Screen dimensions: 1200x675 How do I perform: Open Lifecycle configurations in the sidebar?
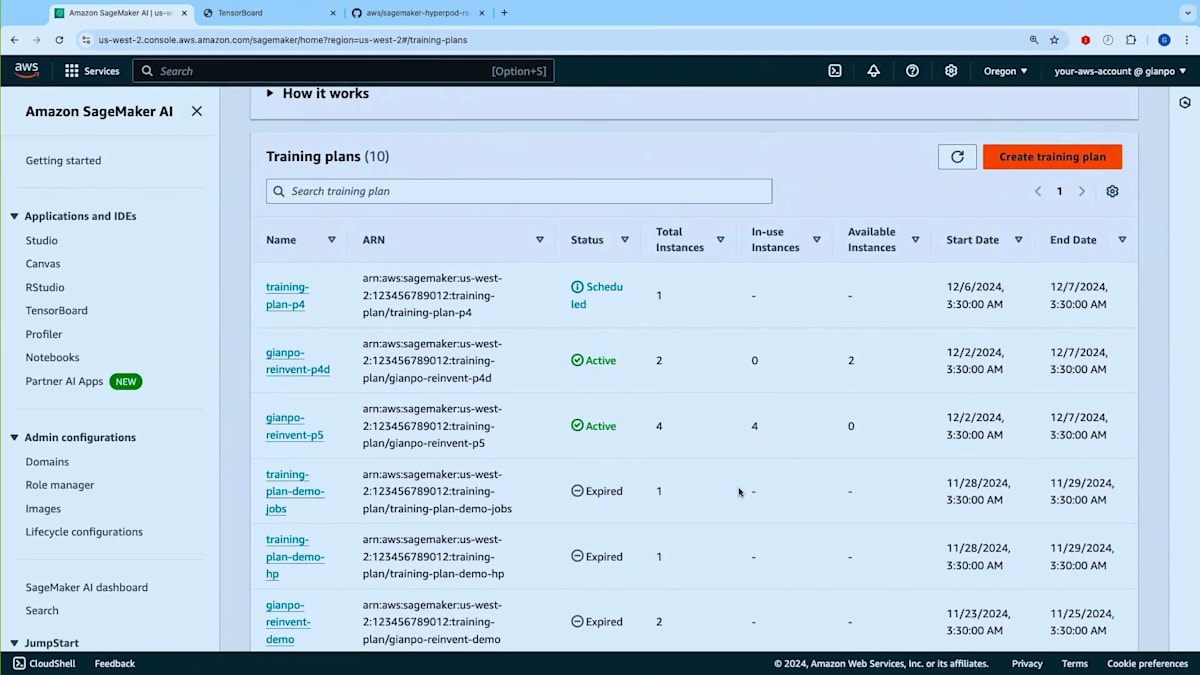pyautogui.click(x=84, y=532)
